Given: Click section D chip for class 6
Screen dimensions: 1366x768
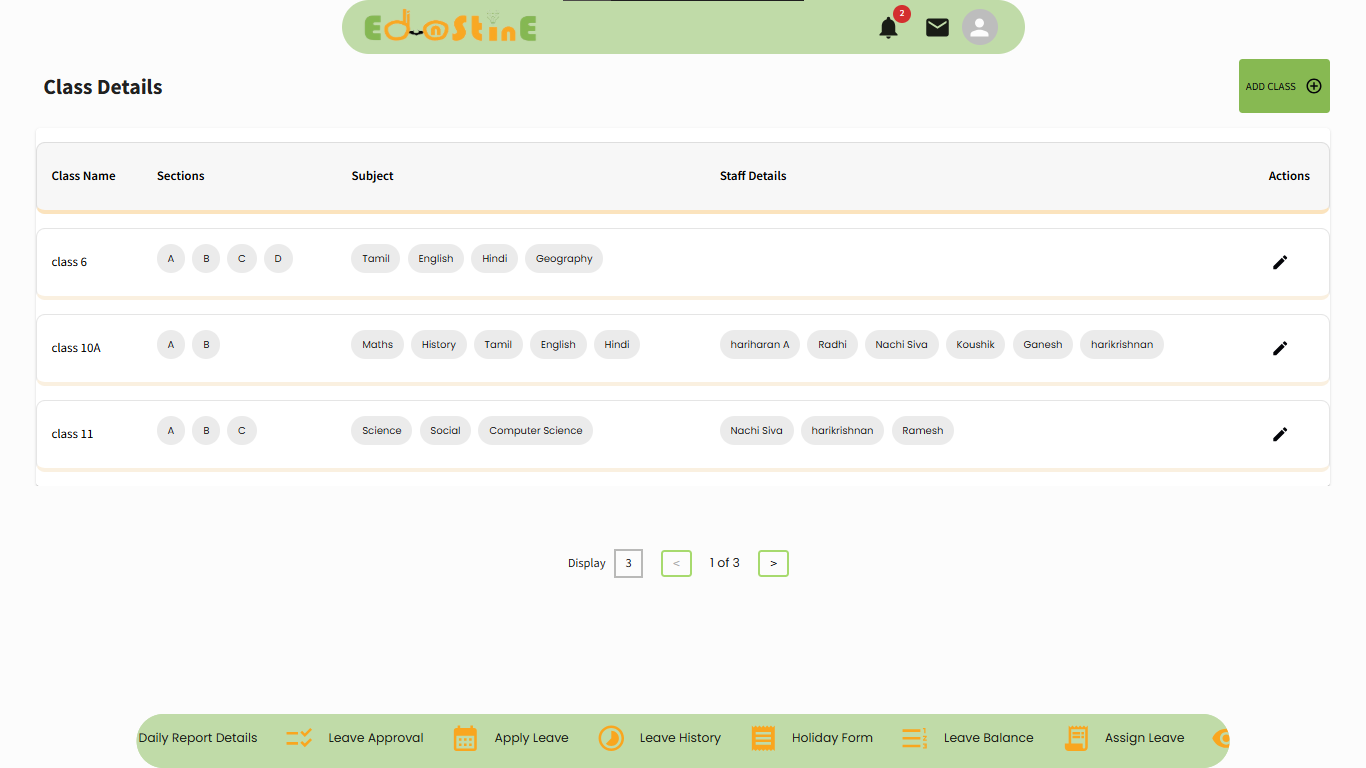Looking at the screenshot, I should pyautogui.click(x=278, y=259).
